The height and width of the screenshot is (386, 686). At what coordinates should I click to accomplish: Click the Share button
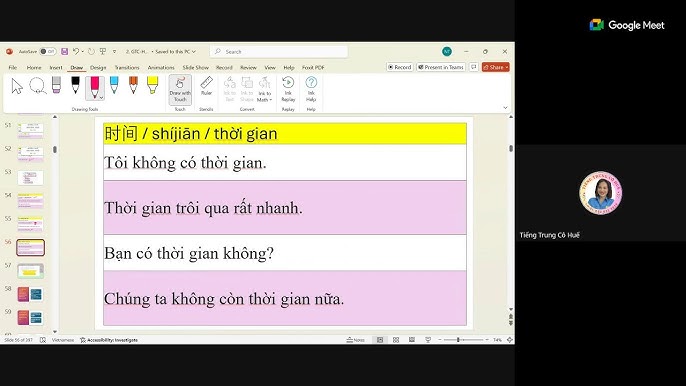[495, 67]
